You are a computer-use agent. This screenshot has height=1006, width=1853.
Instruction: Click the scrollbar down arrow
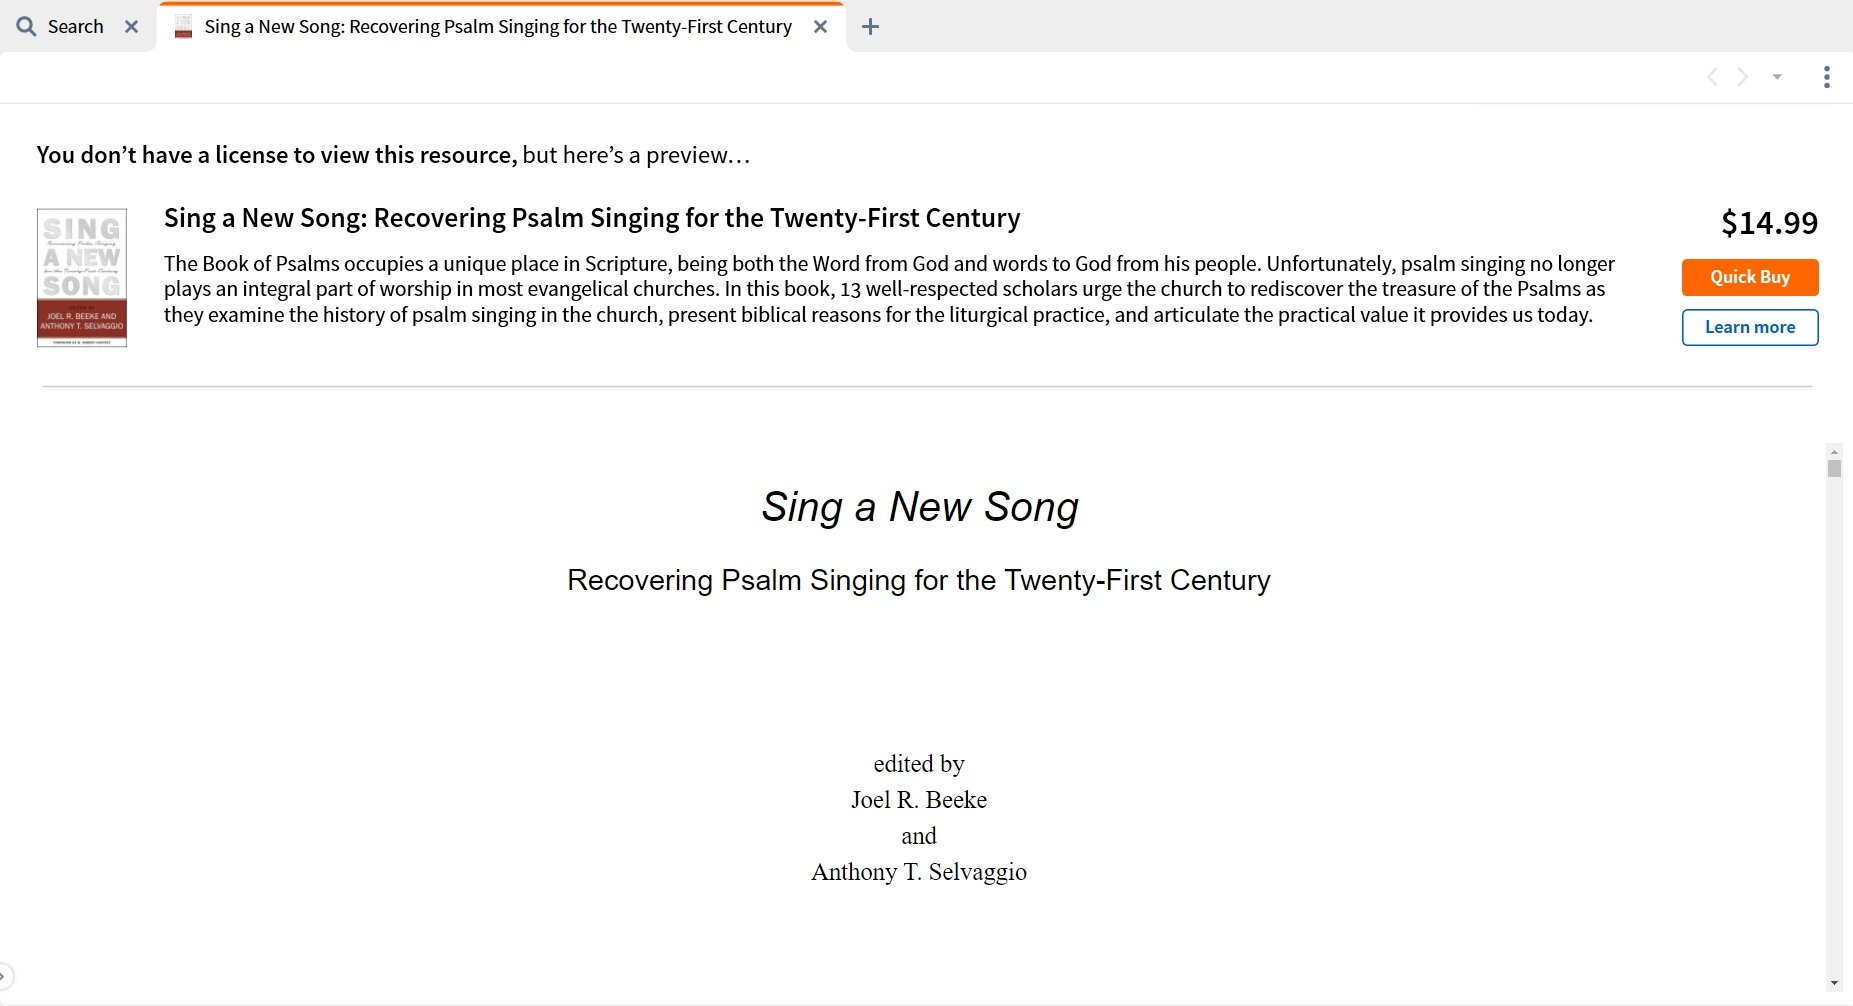[x=1834, y=983]
